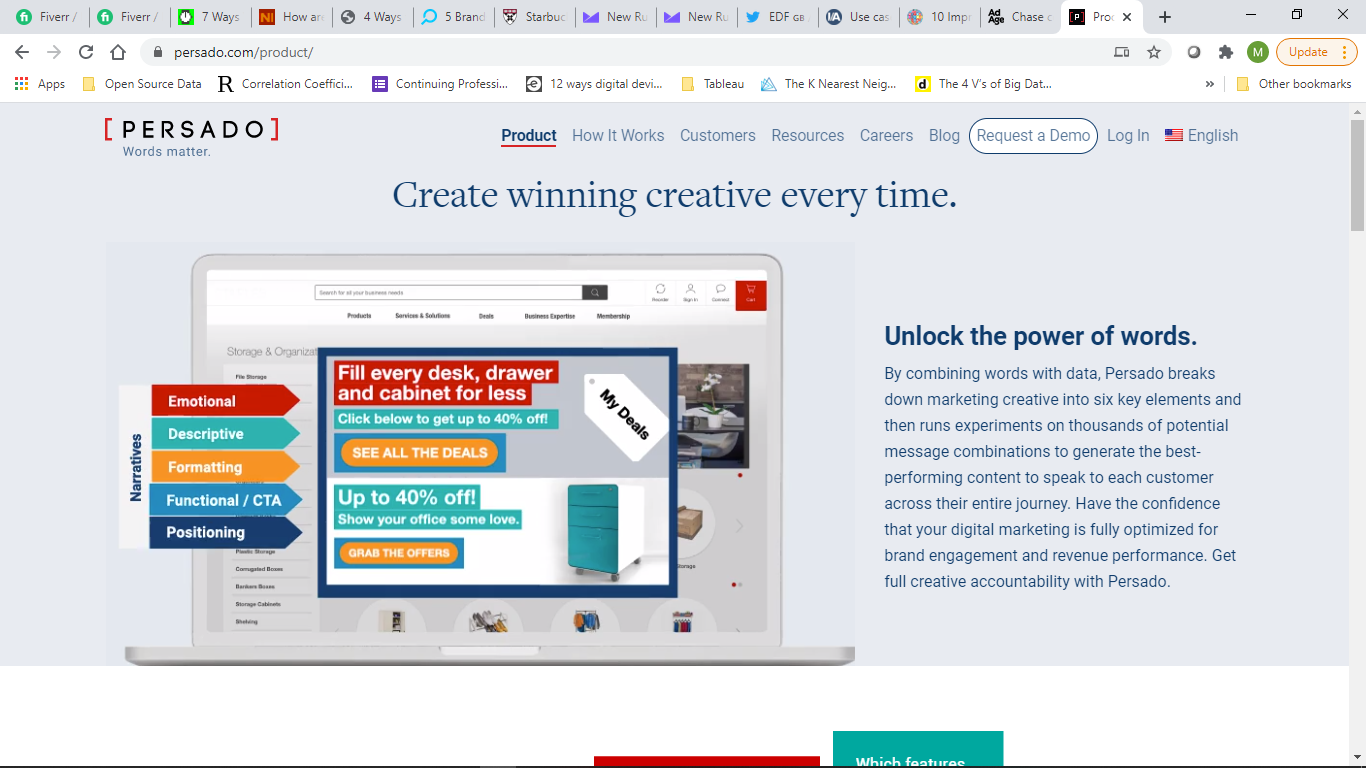Click the mockup search field
Screen dimensions: 1366x768
coord(448,293)
